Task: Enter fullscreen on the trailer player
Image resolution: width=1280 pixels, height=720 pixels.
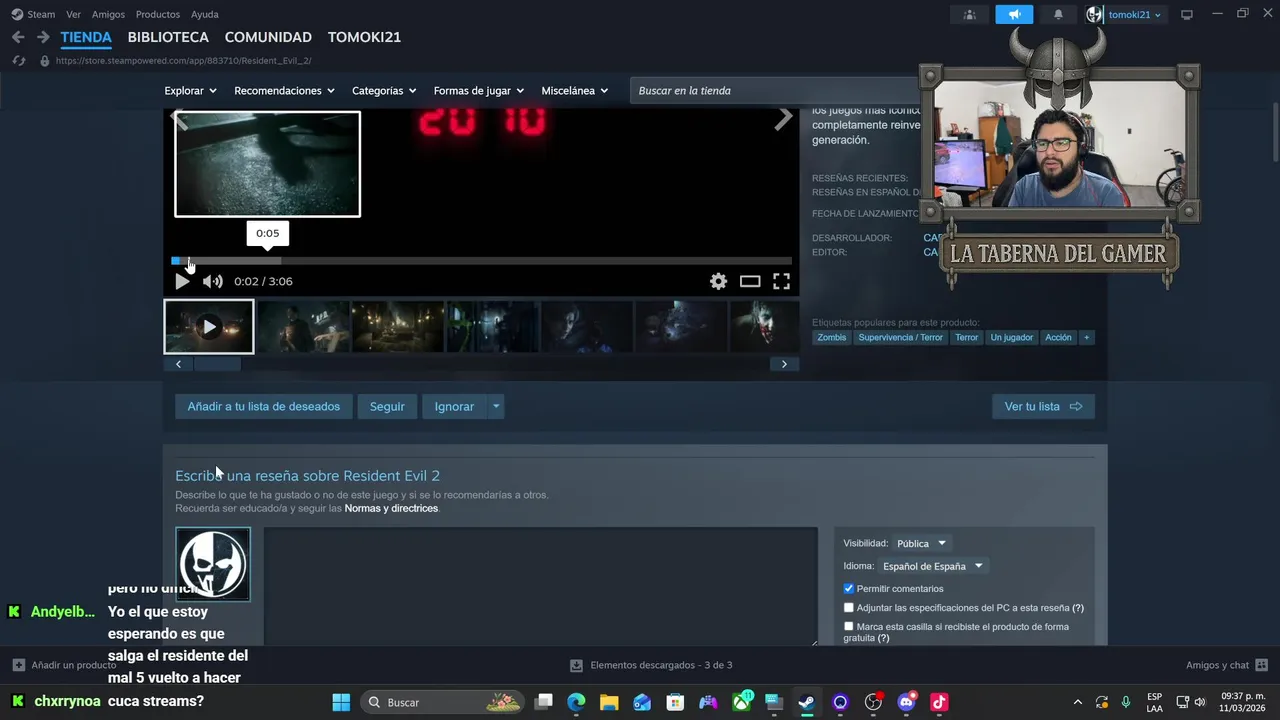Action: pos(781,282)
